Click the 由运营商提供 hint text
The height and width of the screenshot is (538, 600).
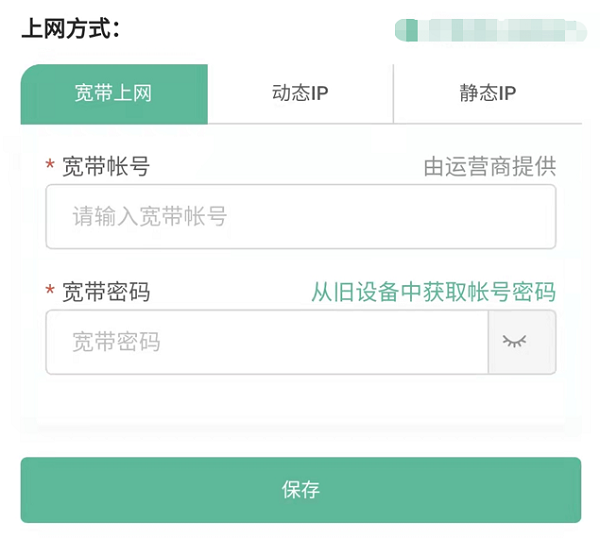(x=489, y=167)
